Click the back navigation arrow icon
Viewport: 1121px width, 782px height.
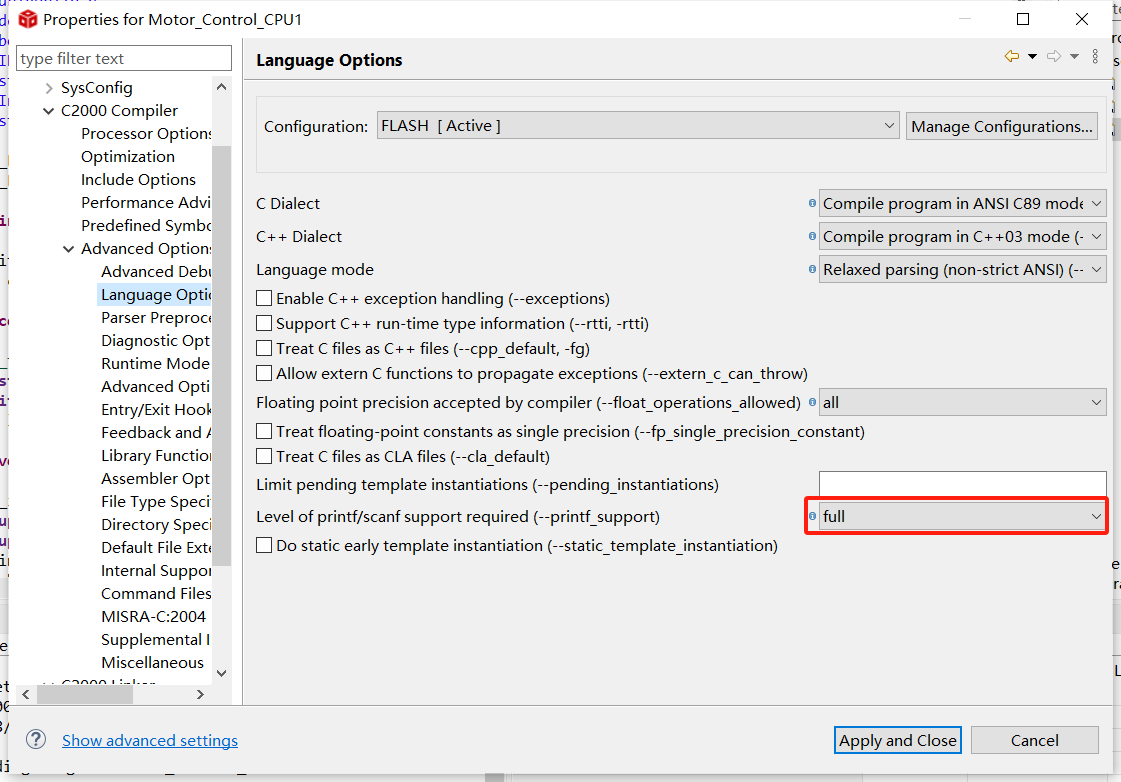coord(1012,56)
